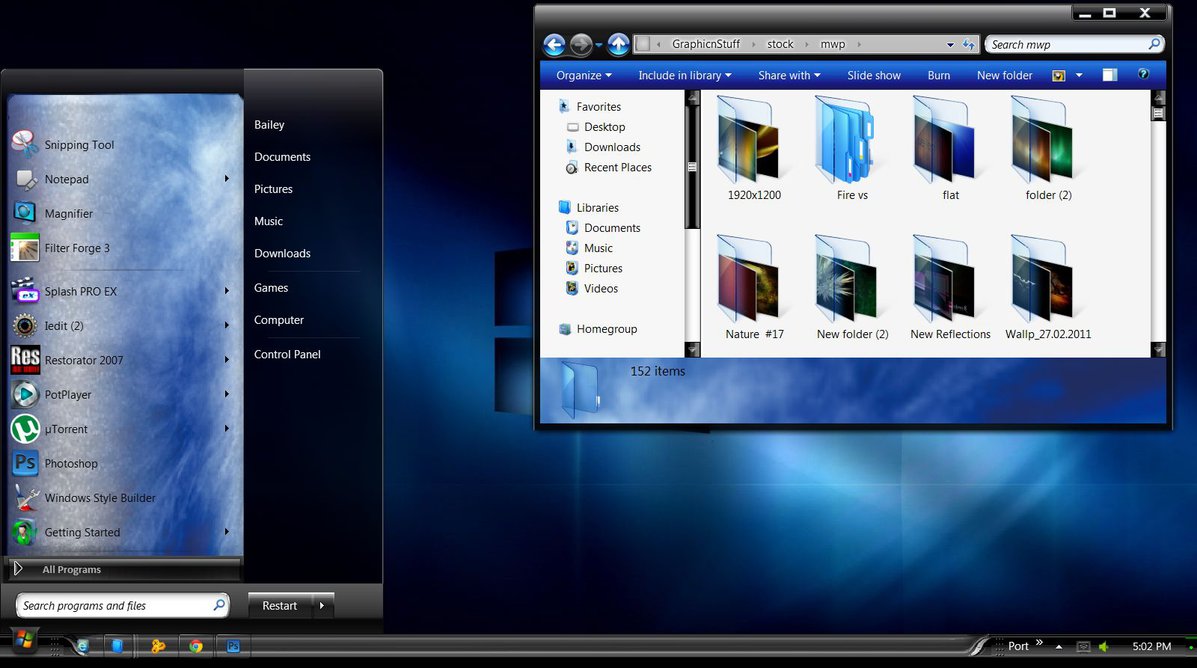The image size is (1197, 668).
Task: Expand All Programs list
Action: tap(71, 569)
